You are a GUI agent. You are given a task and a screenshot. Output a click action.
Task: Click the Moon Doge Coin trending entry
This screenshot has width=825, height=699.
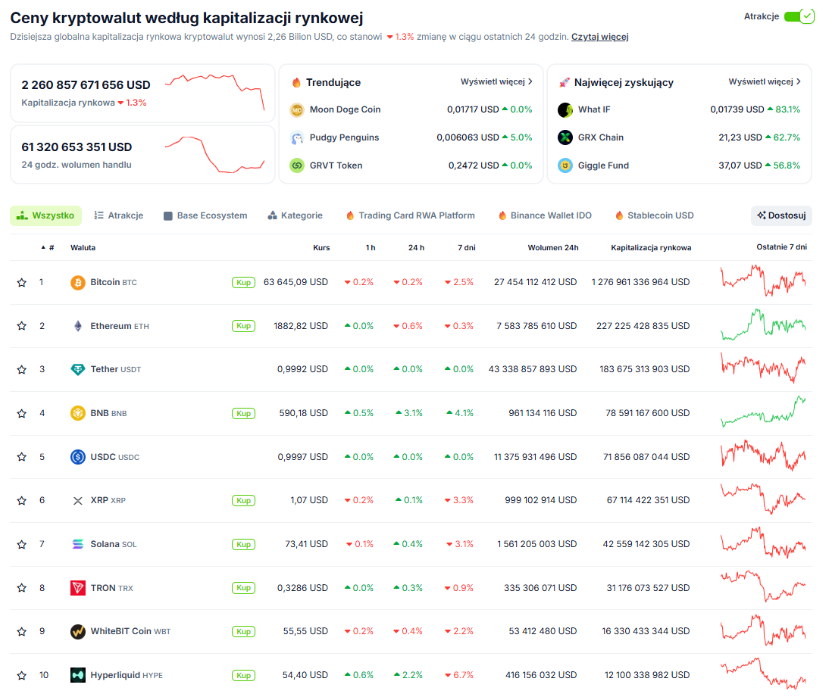411,110
